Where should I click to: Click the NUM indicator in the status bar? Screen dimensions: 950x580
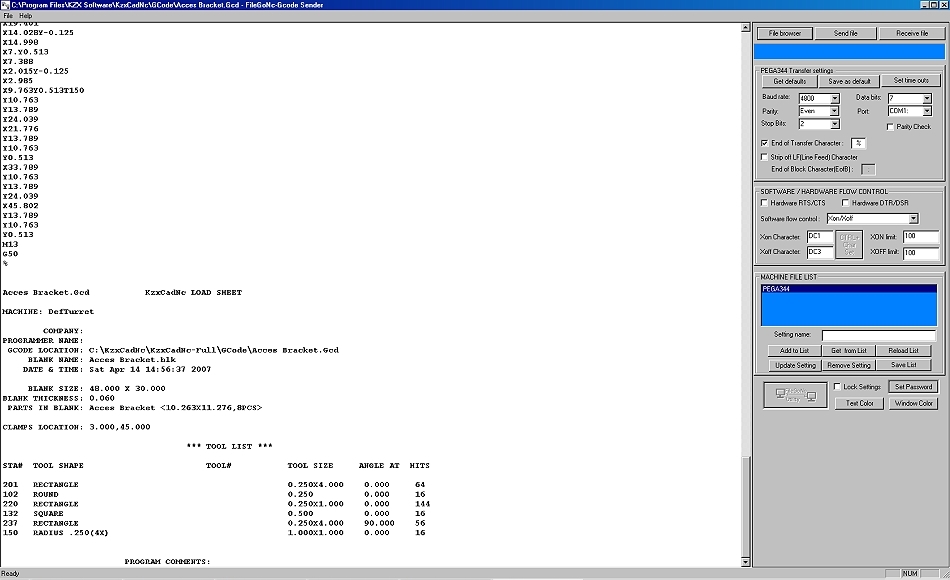click(x=909, y=573)
